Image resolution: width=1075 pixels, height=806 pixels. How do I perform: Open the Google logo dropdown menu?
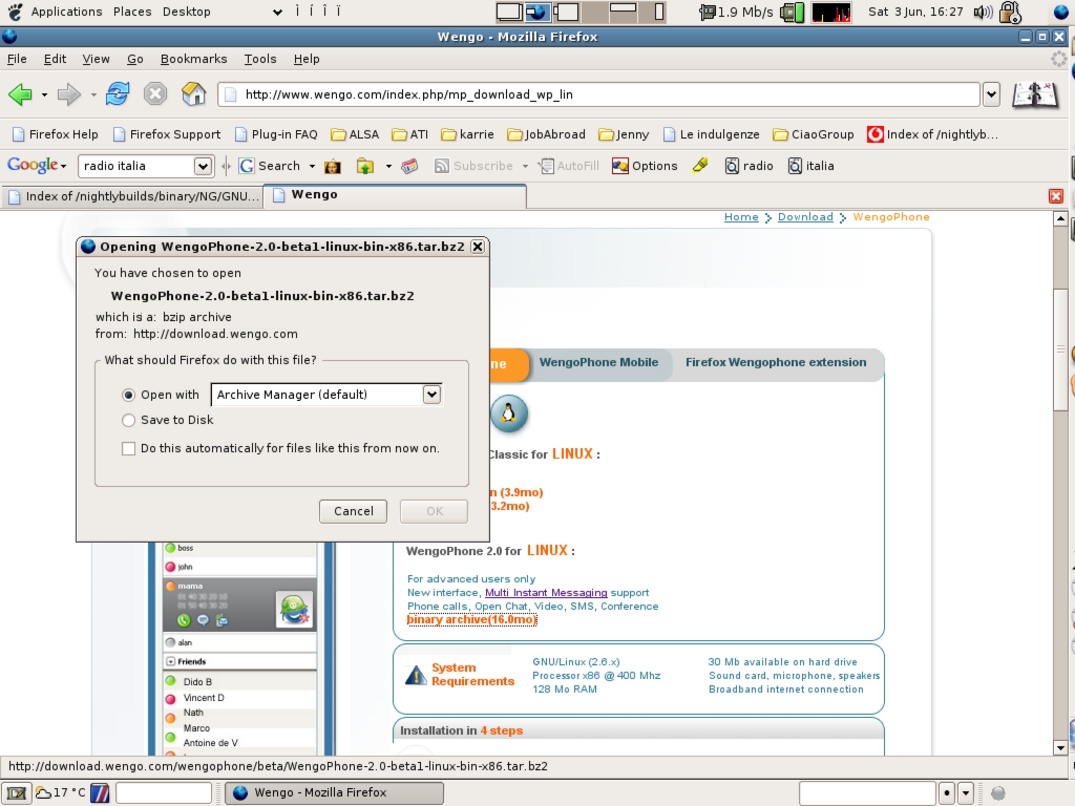pyautogui.click(x=37, y=165)
